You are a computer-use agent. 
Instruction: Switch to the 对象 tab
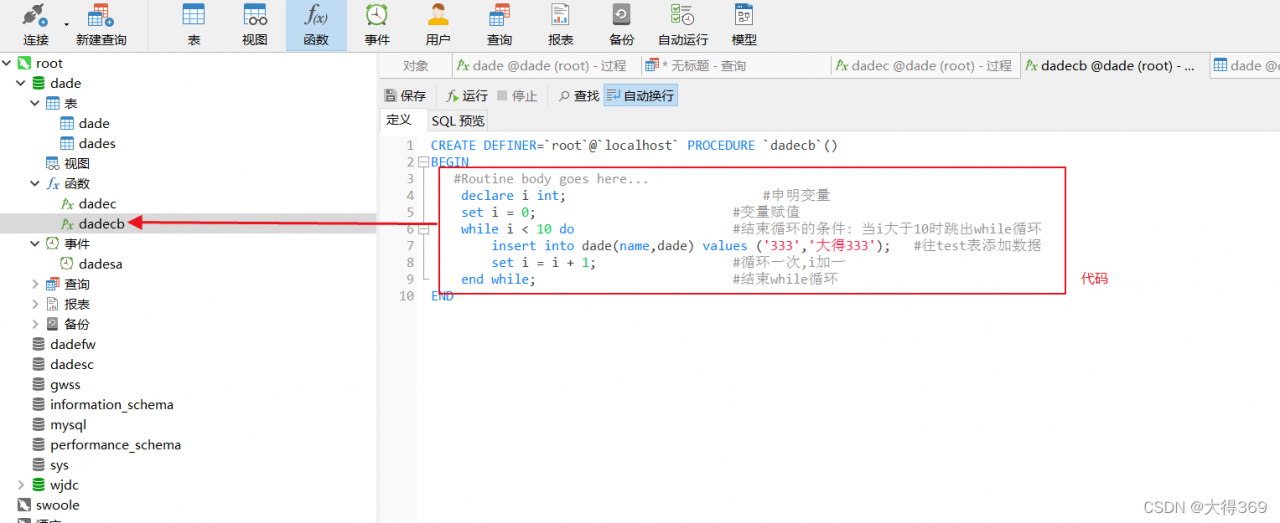[416, 66]
